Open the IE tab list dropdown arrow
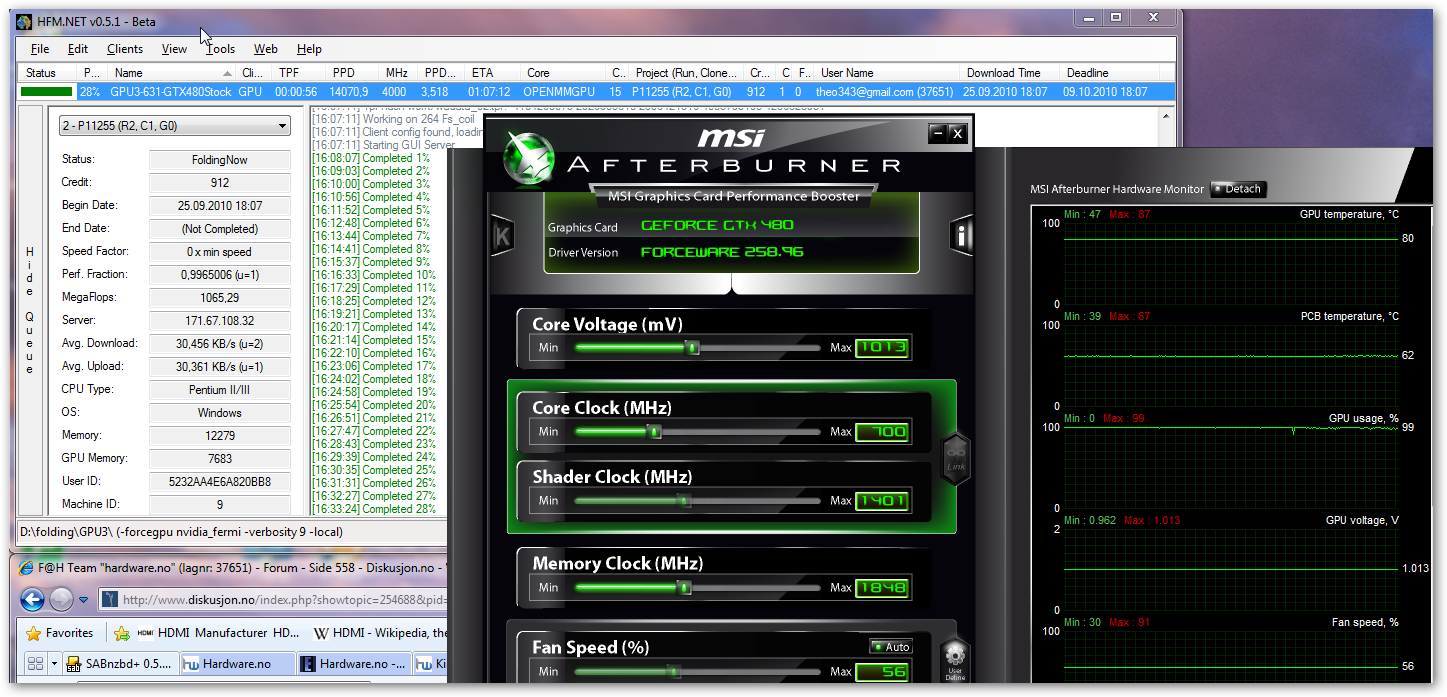The width and height of the screenshot is (1447, 697). (x=54, y=664)
